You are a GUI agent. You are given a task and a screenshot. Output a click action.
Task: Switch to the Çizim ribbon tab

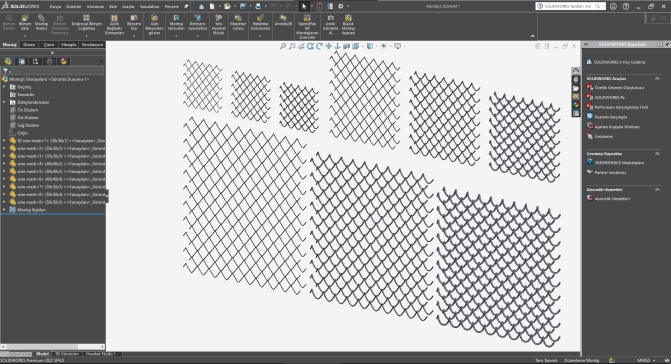(49, 44)
